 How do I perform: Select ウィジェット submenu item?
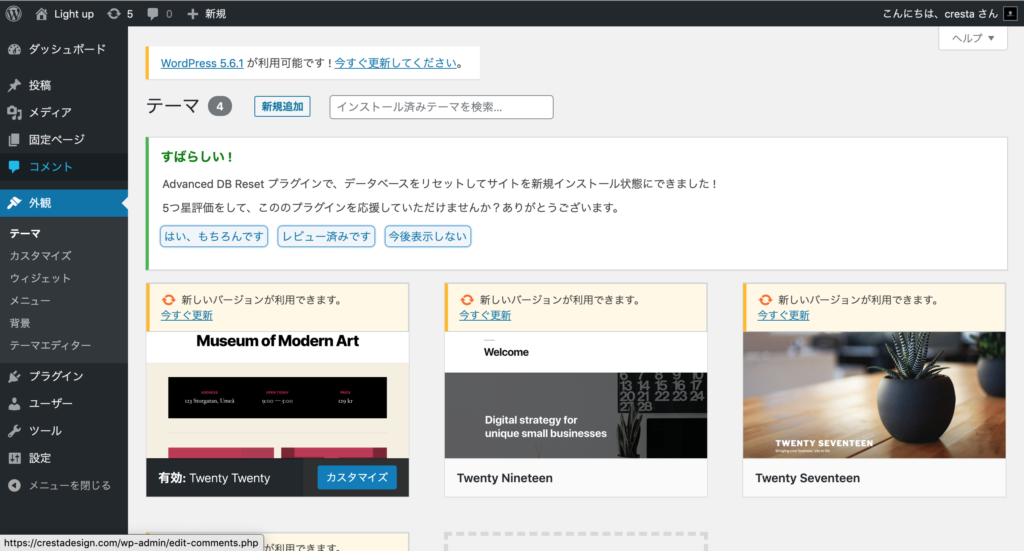coord(40,278)
